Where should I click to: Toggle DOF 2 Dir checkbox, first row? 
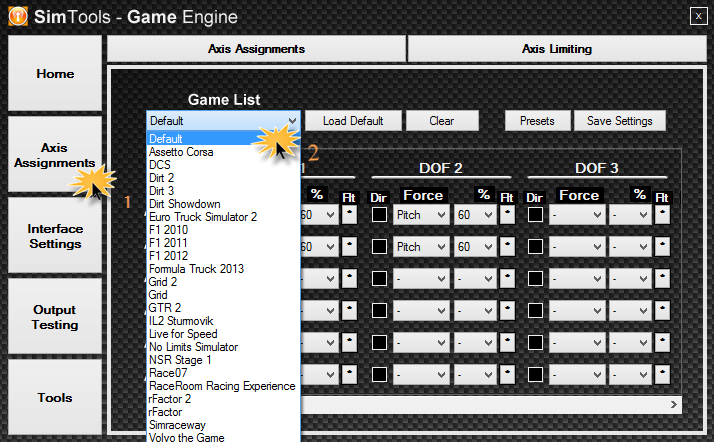(379, 214)
